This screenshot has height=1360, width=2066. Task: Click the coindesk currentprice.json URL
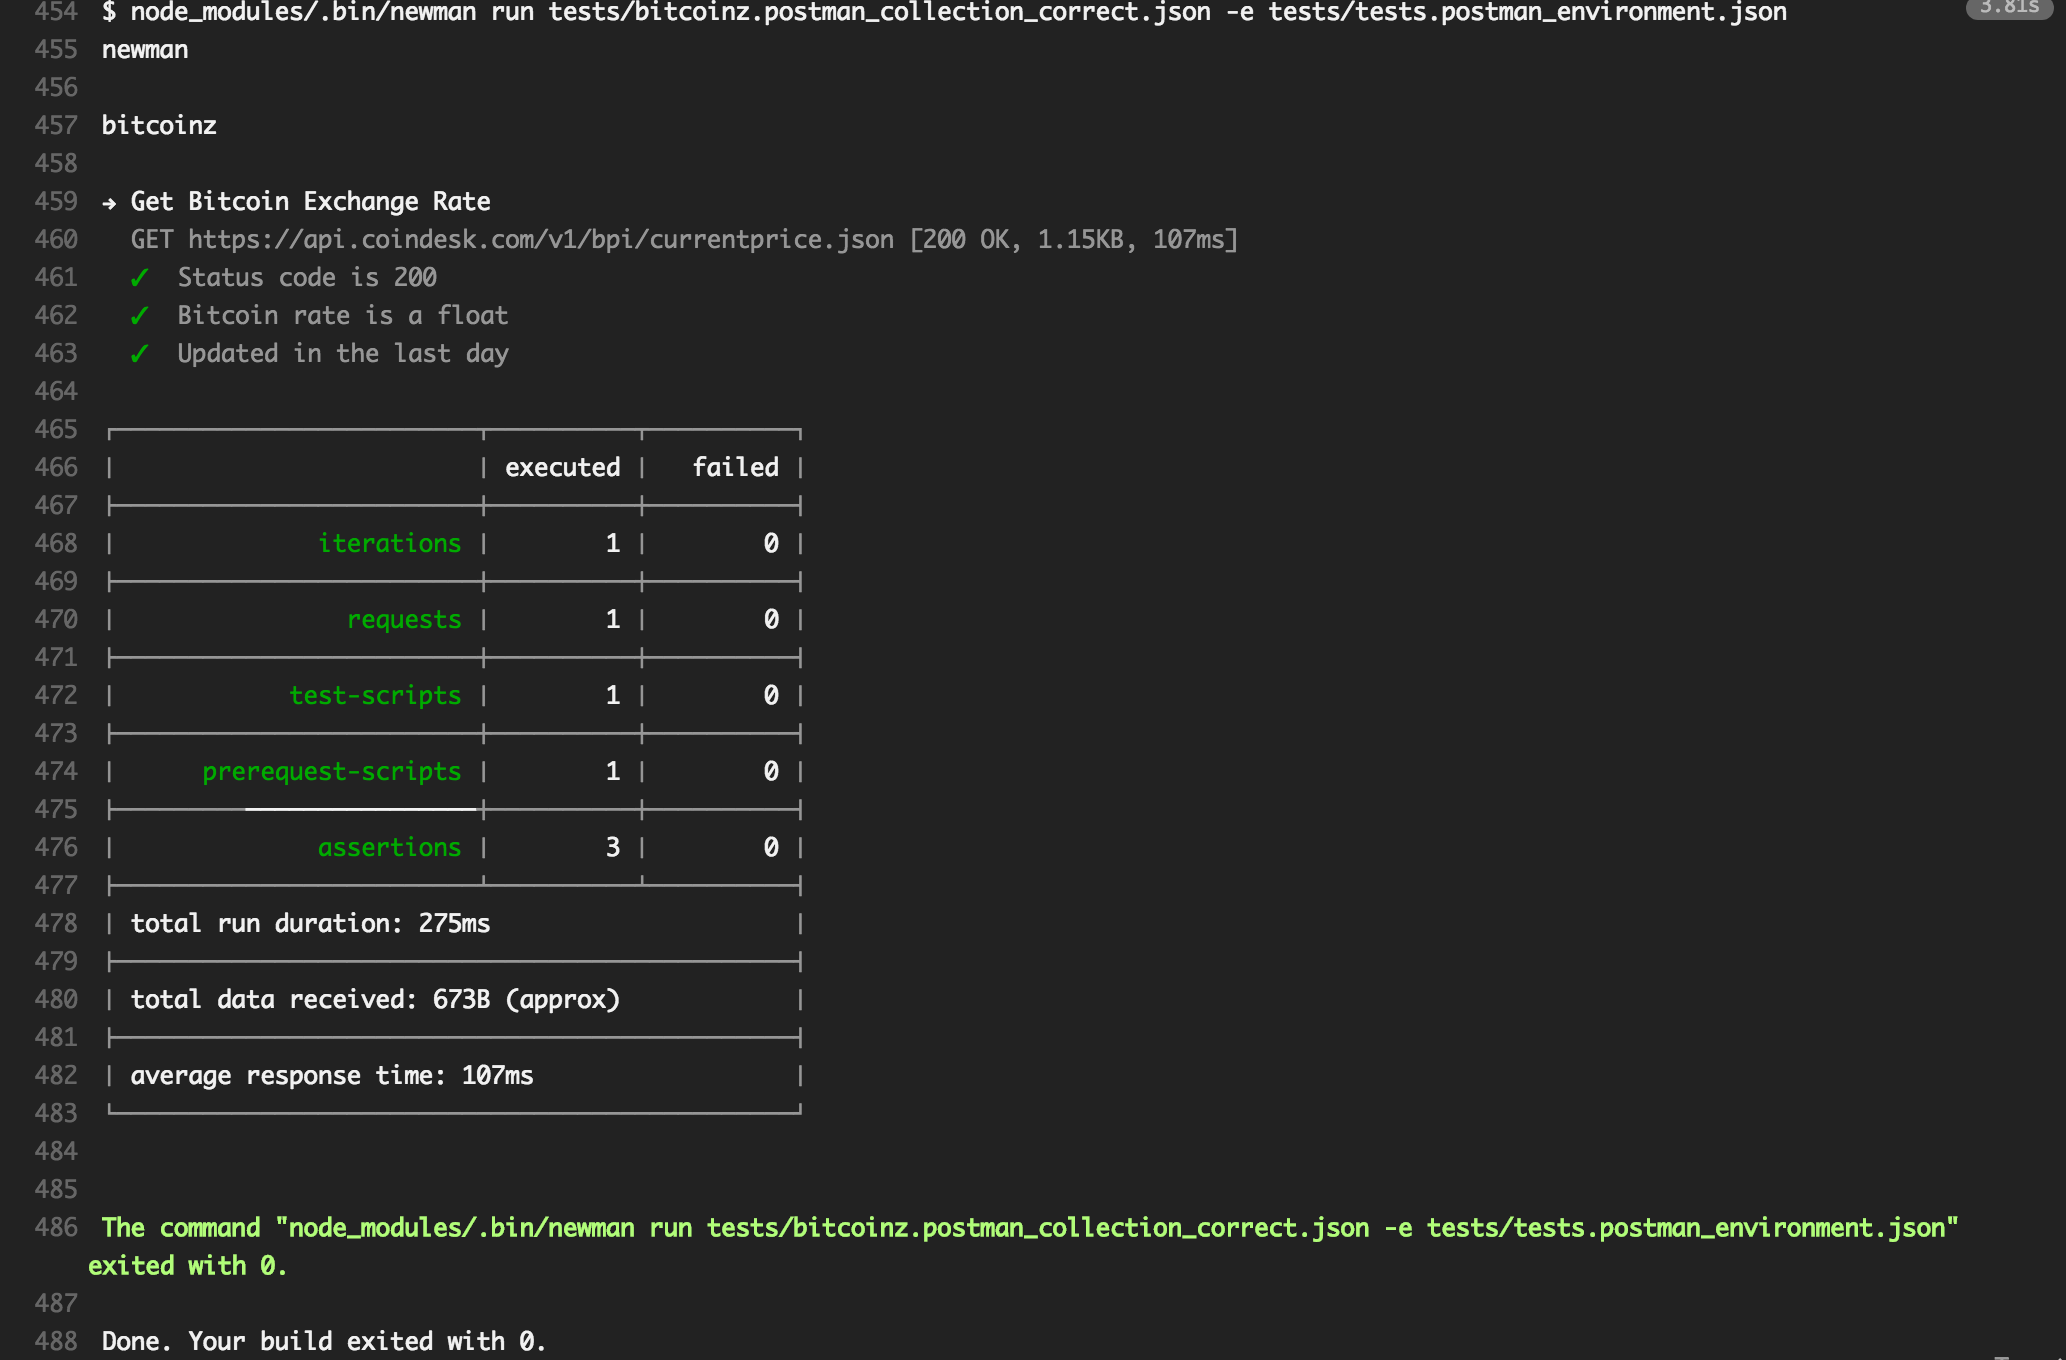[x=540, y=240]
